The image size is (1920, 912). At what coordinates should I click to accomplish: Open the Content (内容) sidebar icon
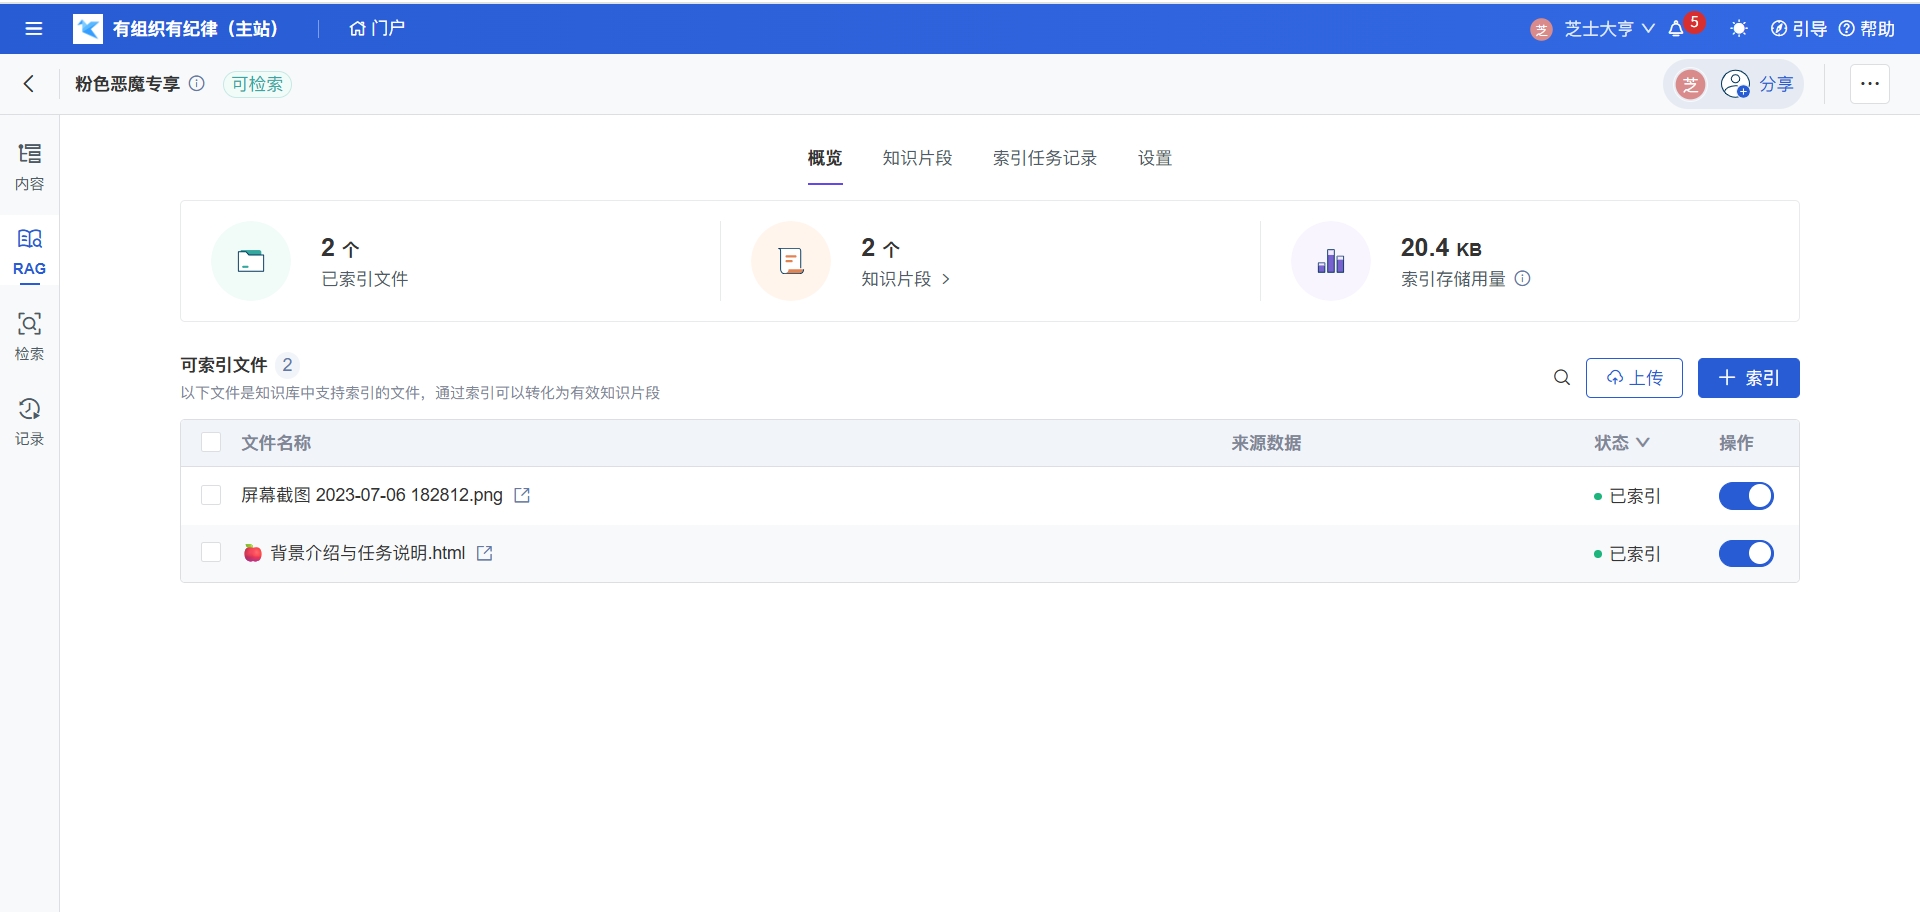tap(29, 166)
